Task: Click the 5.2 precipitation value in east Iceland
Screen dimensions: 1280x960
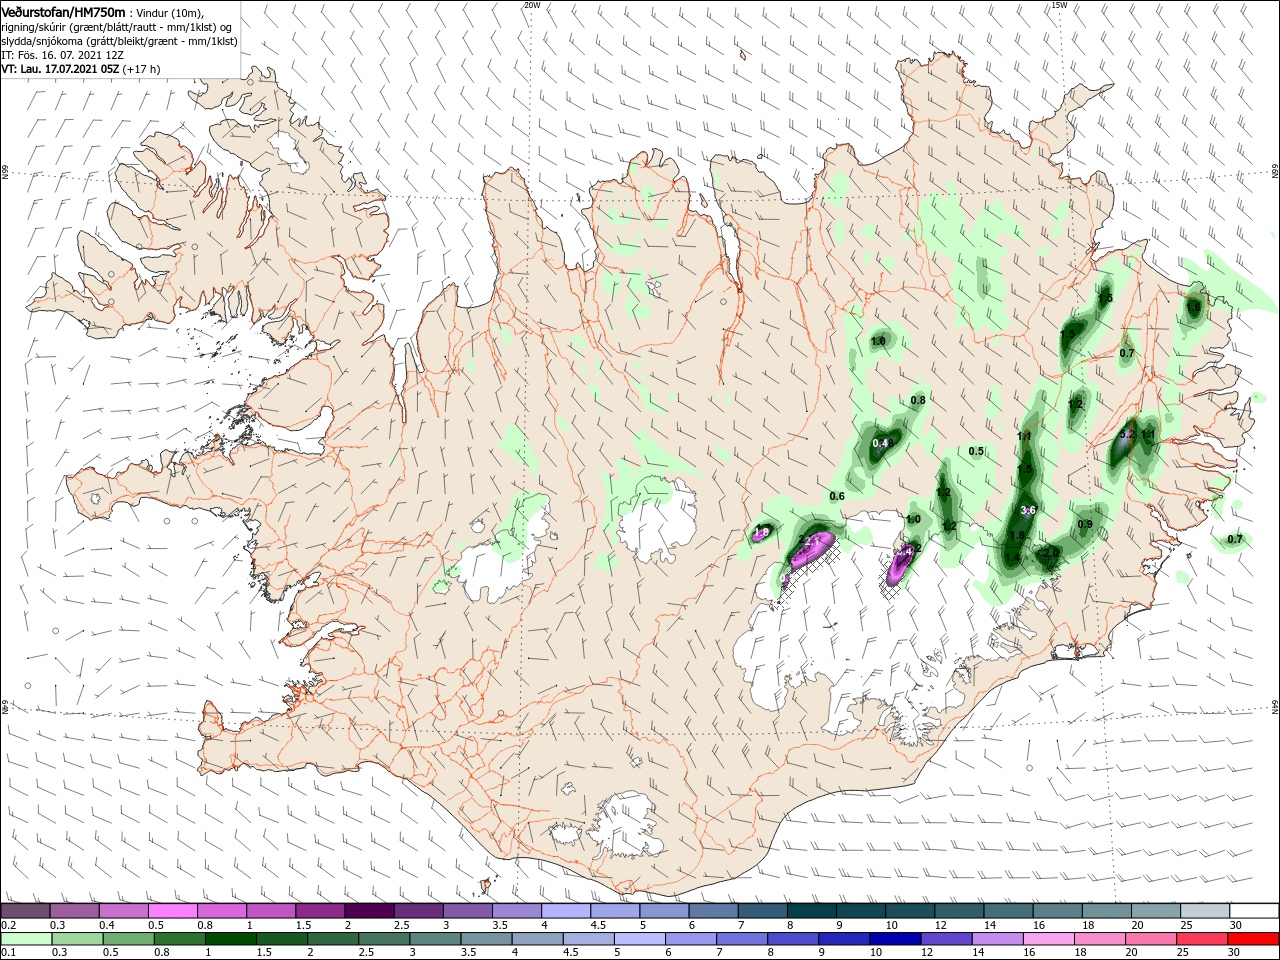Action: (x=1126, y=434)
